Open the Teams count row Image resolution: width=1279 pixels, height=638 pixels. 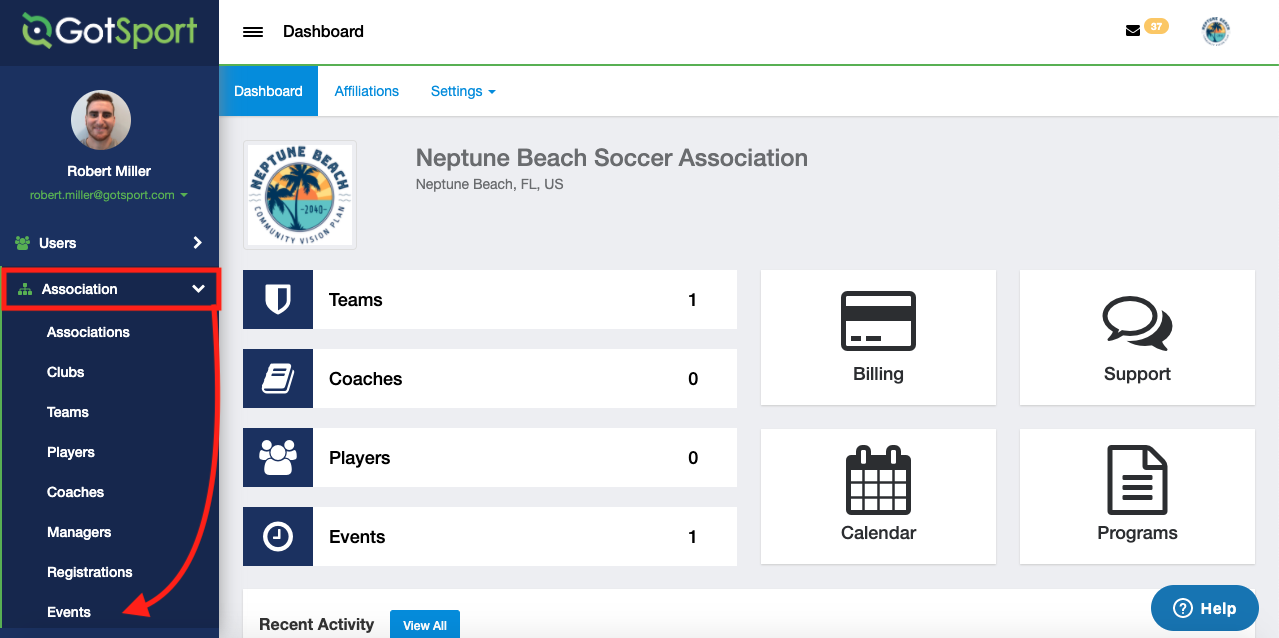click(x=490, y=300)
